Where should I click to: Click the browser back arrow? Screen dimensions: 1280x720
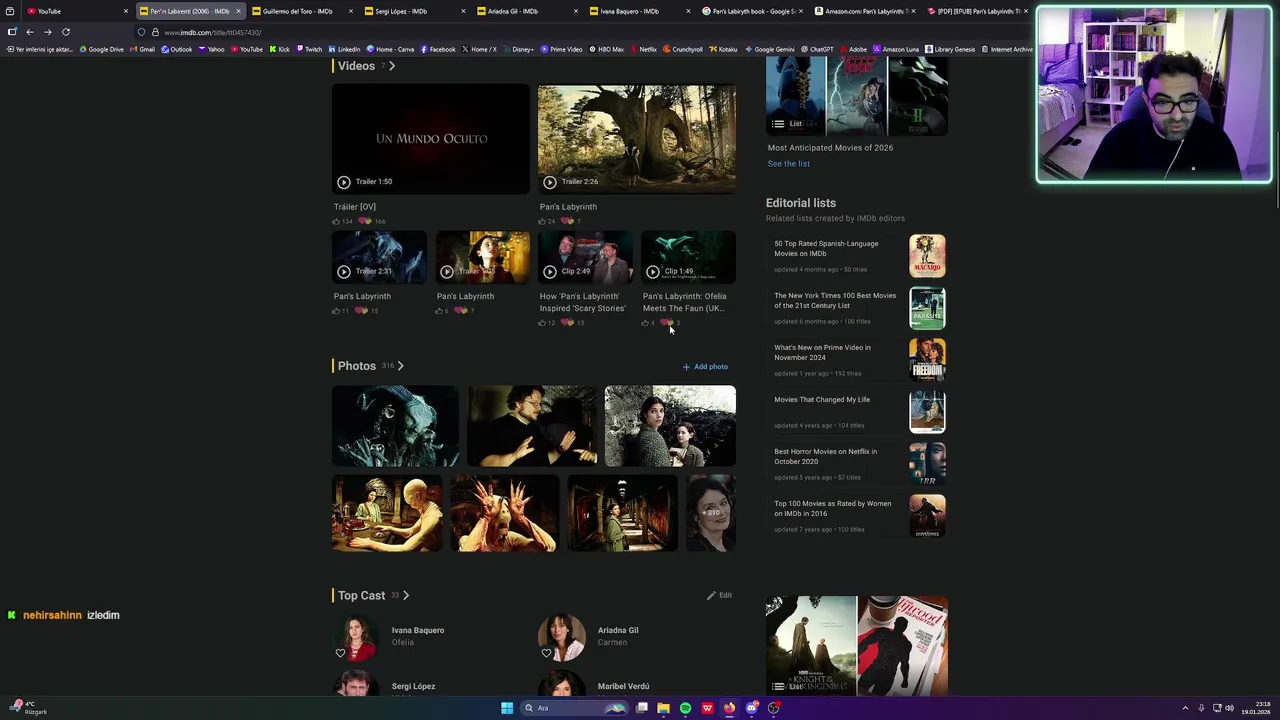point(29,32)
